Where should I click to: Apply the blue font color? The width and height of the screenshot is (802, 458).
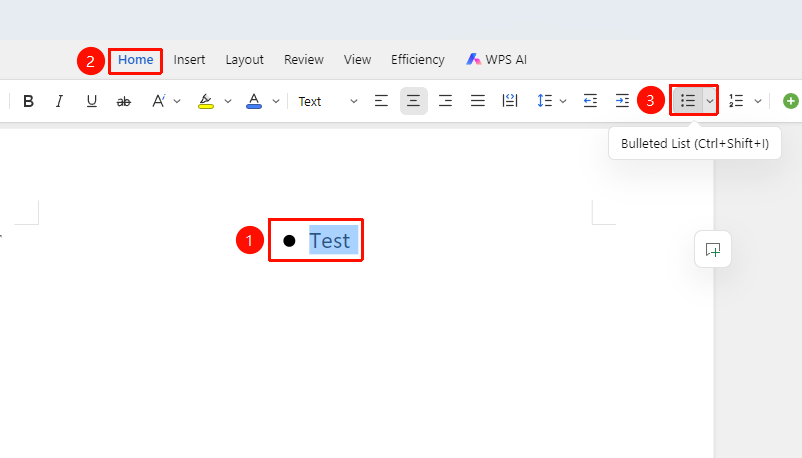[254, 101]
